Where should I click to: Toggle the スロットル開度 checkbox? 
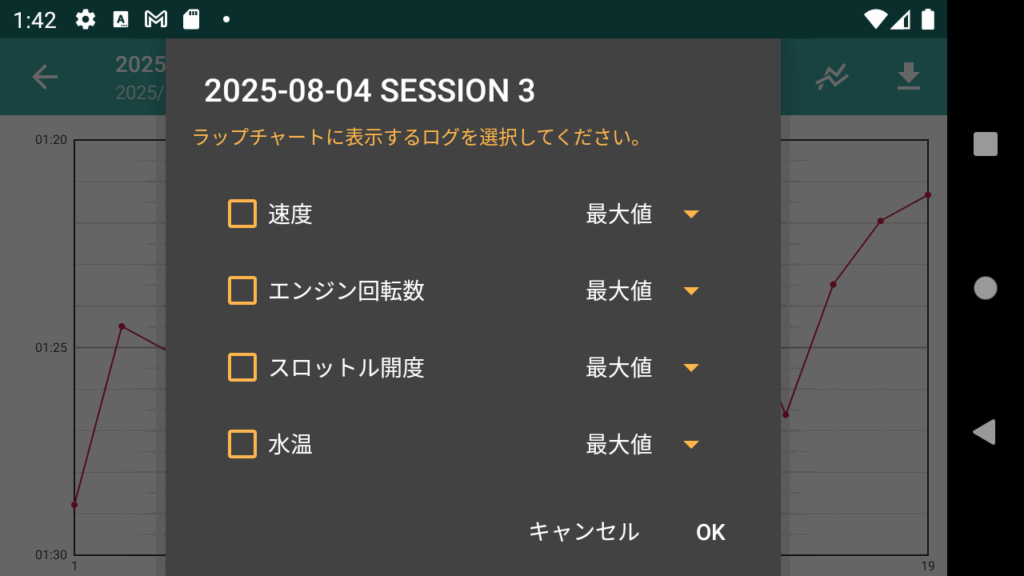242,367
